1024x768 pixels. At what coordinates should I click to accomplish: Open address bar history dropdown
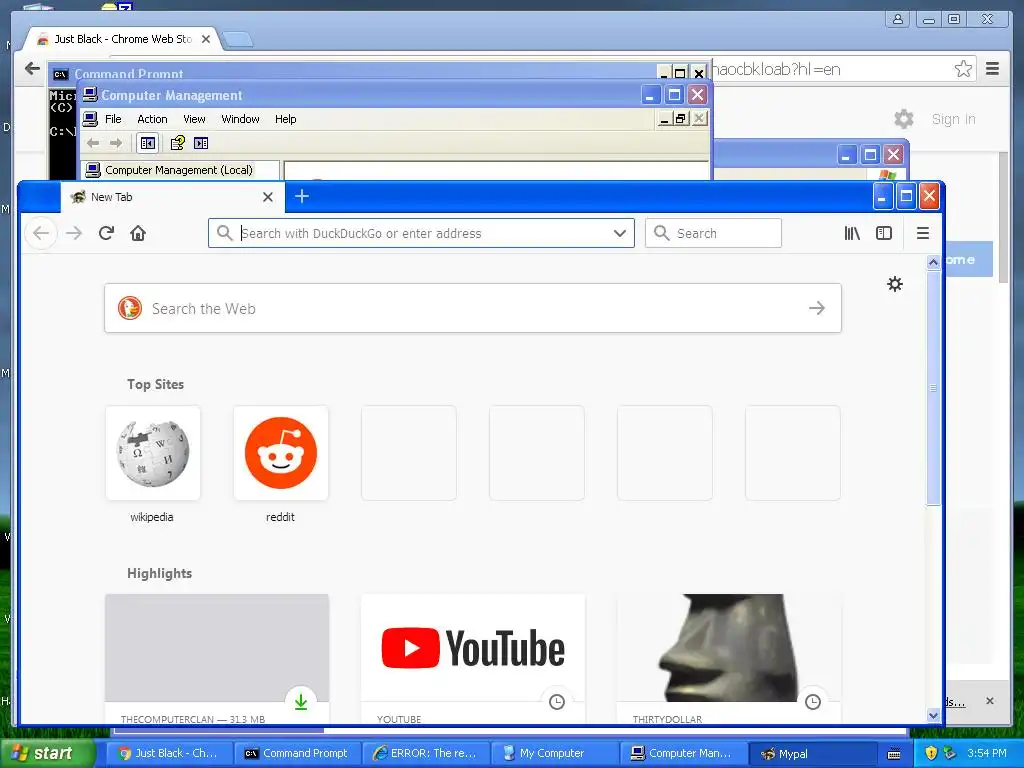[620, 233]
